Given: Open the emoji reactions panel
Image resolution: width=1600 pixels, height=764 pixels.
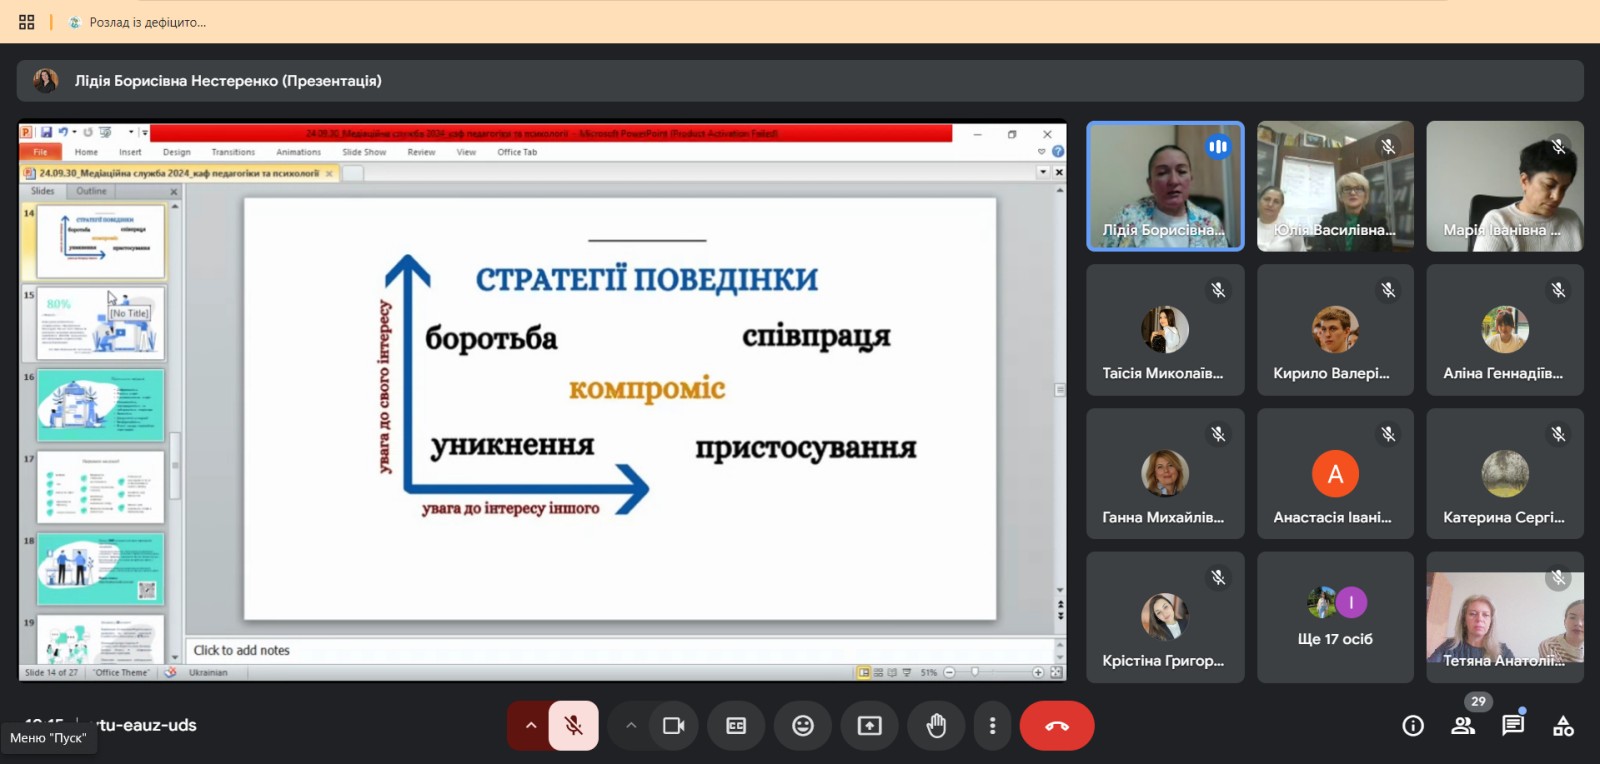Looking at the screenshot, I should [x=803, y=726].
